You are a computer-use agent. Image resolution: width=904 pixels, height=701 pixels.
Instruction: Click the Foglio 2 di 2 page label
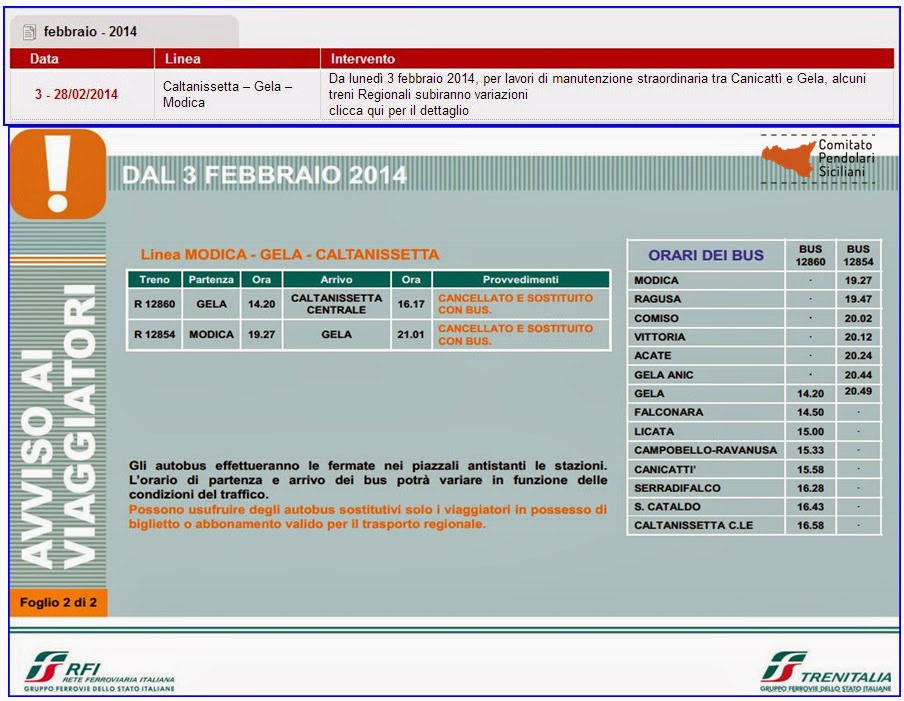pyautogui.click(x=58, y=603)
